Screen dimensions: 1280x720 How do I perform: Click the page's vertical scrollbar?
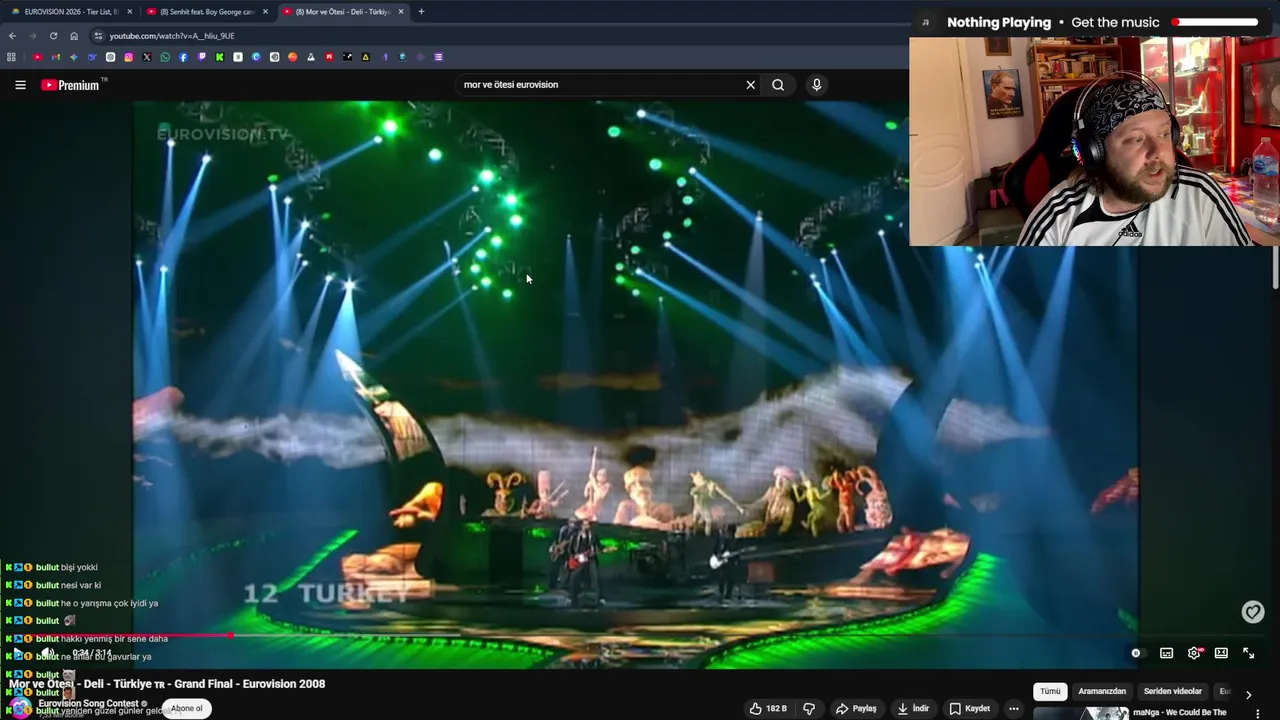click(1275, 270)
